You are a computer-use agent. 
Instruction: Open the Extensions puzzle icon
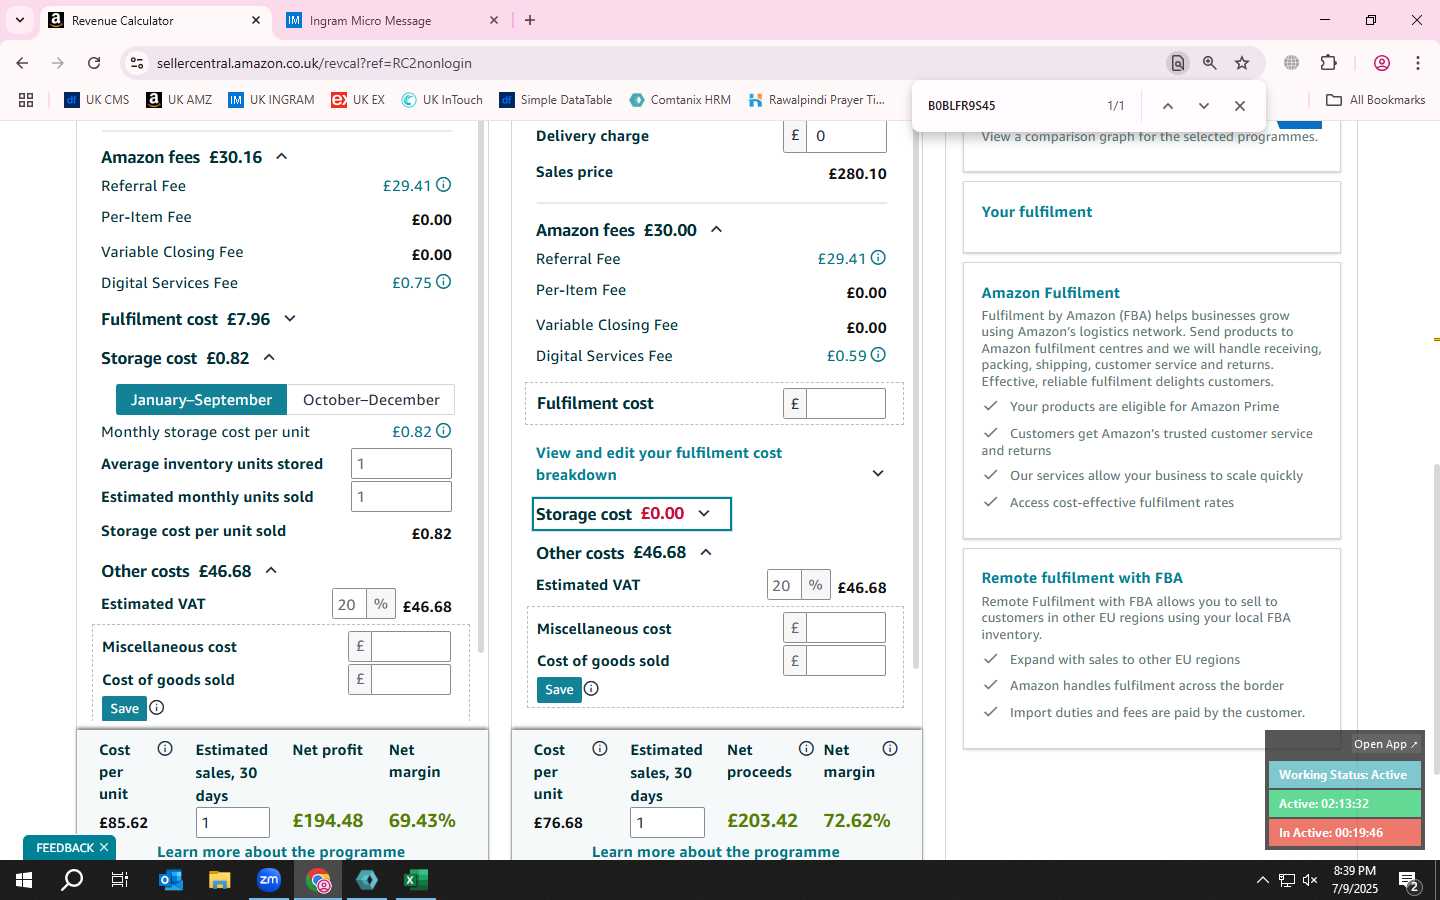(1328, 63)
